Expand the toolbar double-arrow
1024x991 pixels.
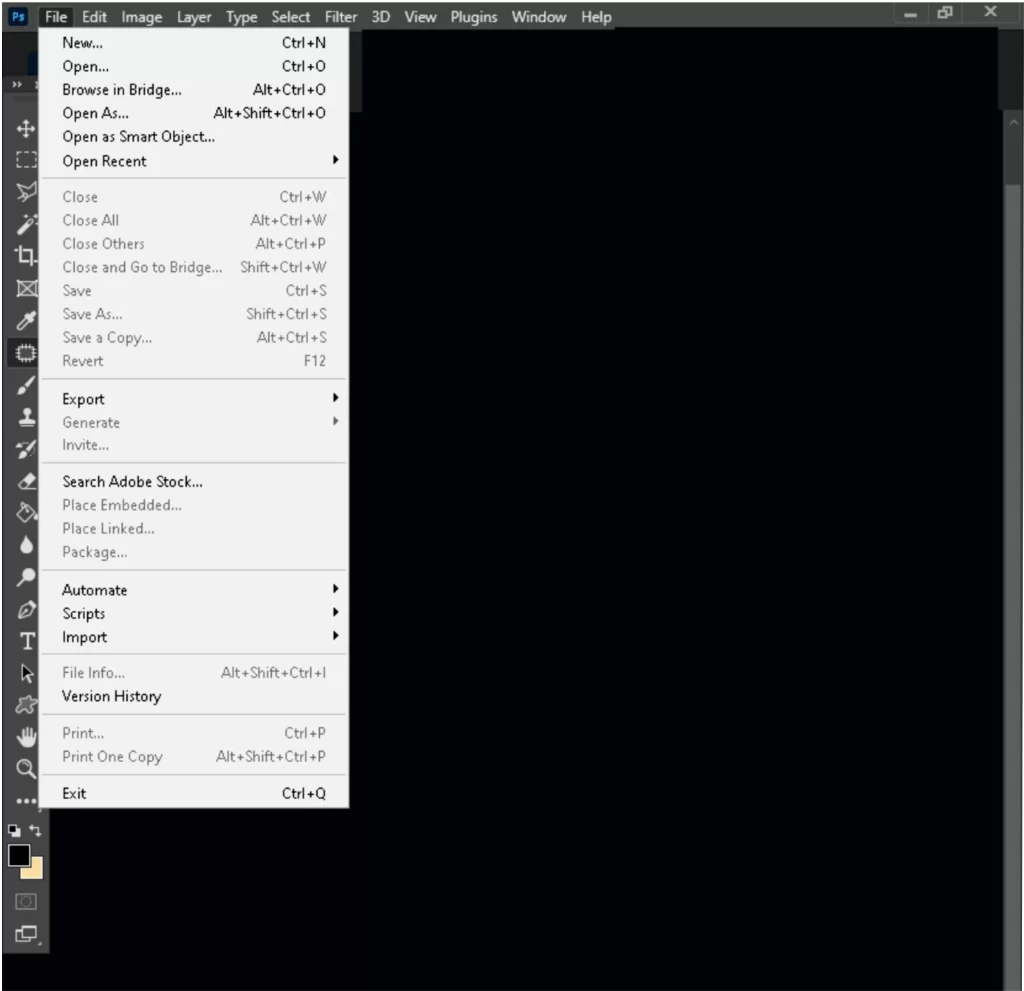[x=17, y=84]
